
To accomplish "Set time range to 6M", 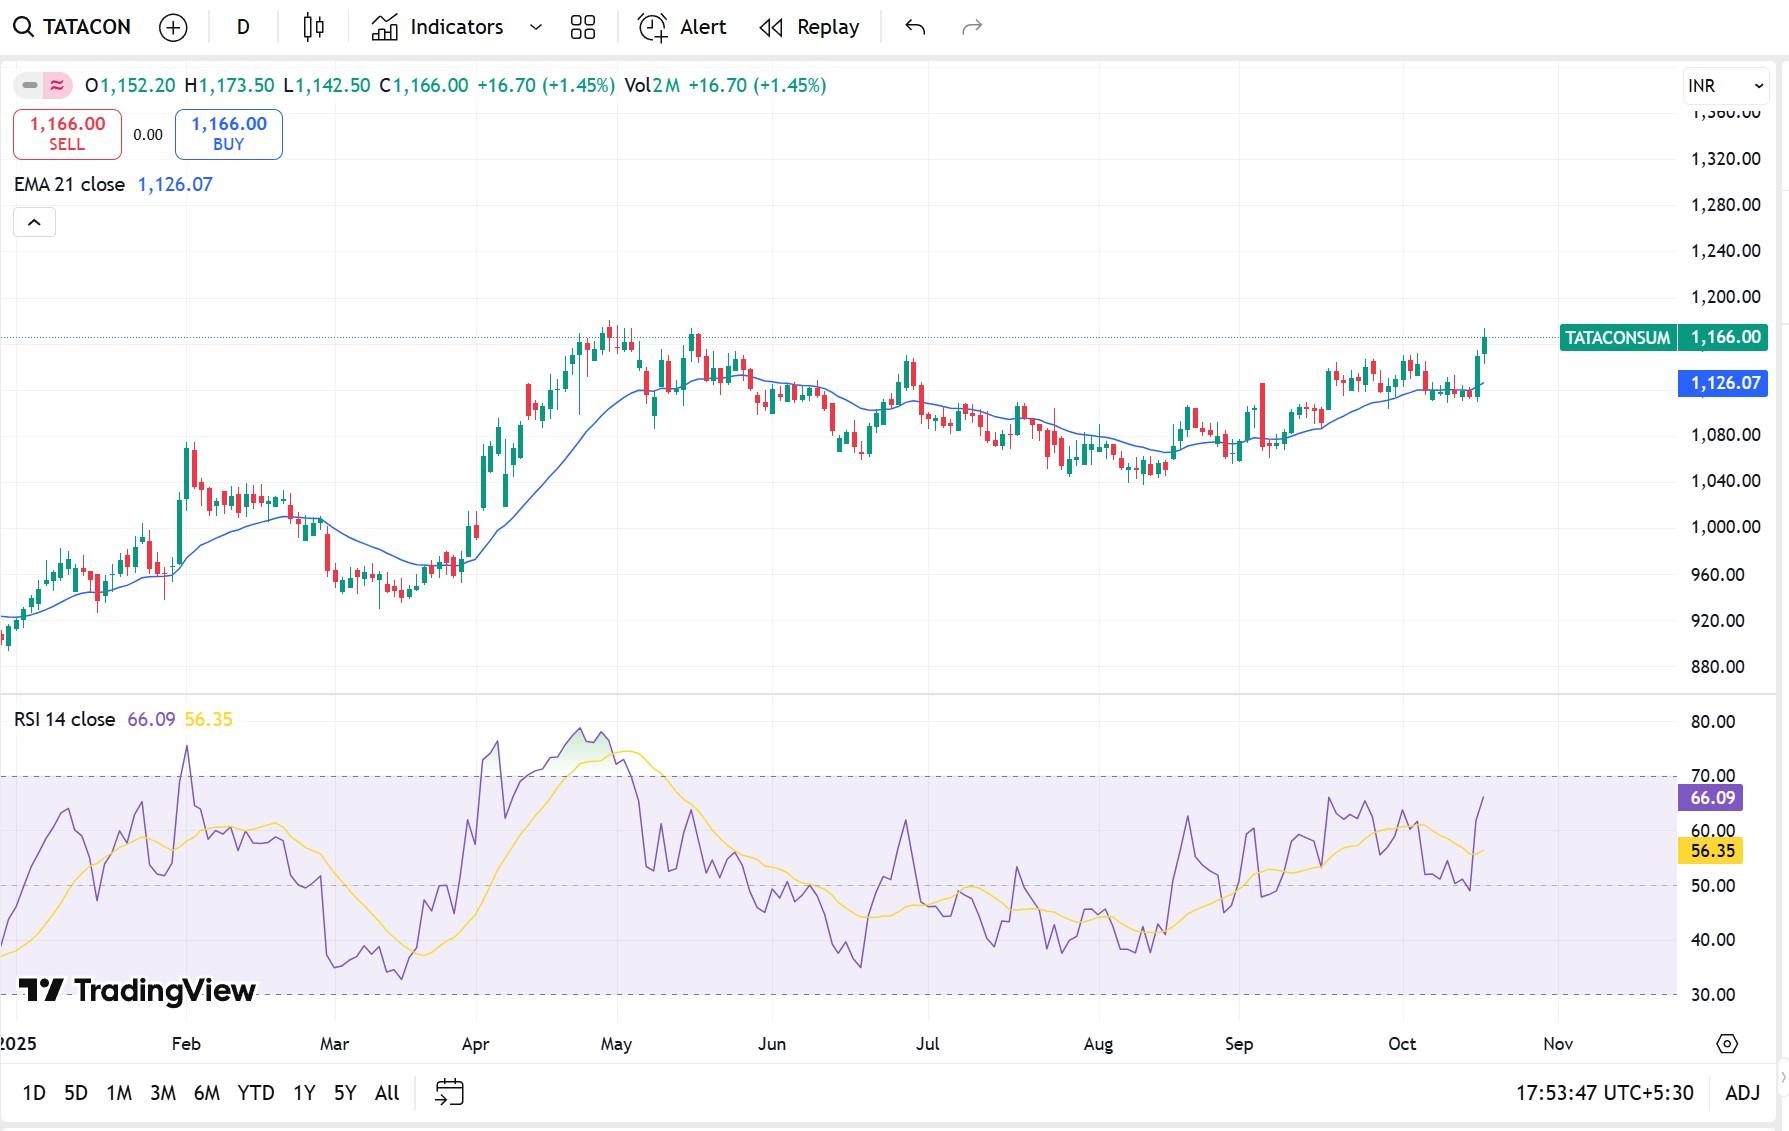I will click(207, 1093).
